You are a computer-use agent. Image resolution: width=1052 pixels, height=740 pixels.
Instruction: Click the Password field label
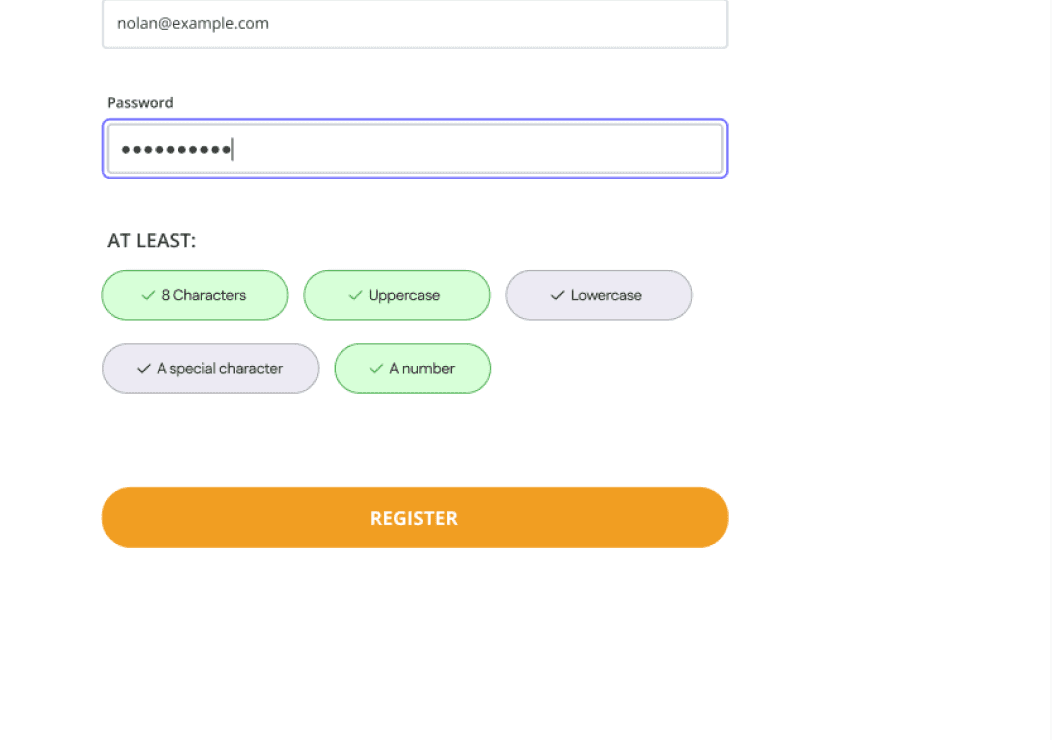tap(140, 103)
